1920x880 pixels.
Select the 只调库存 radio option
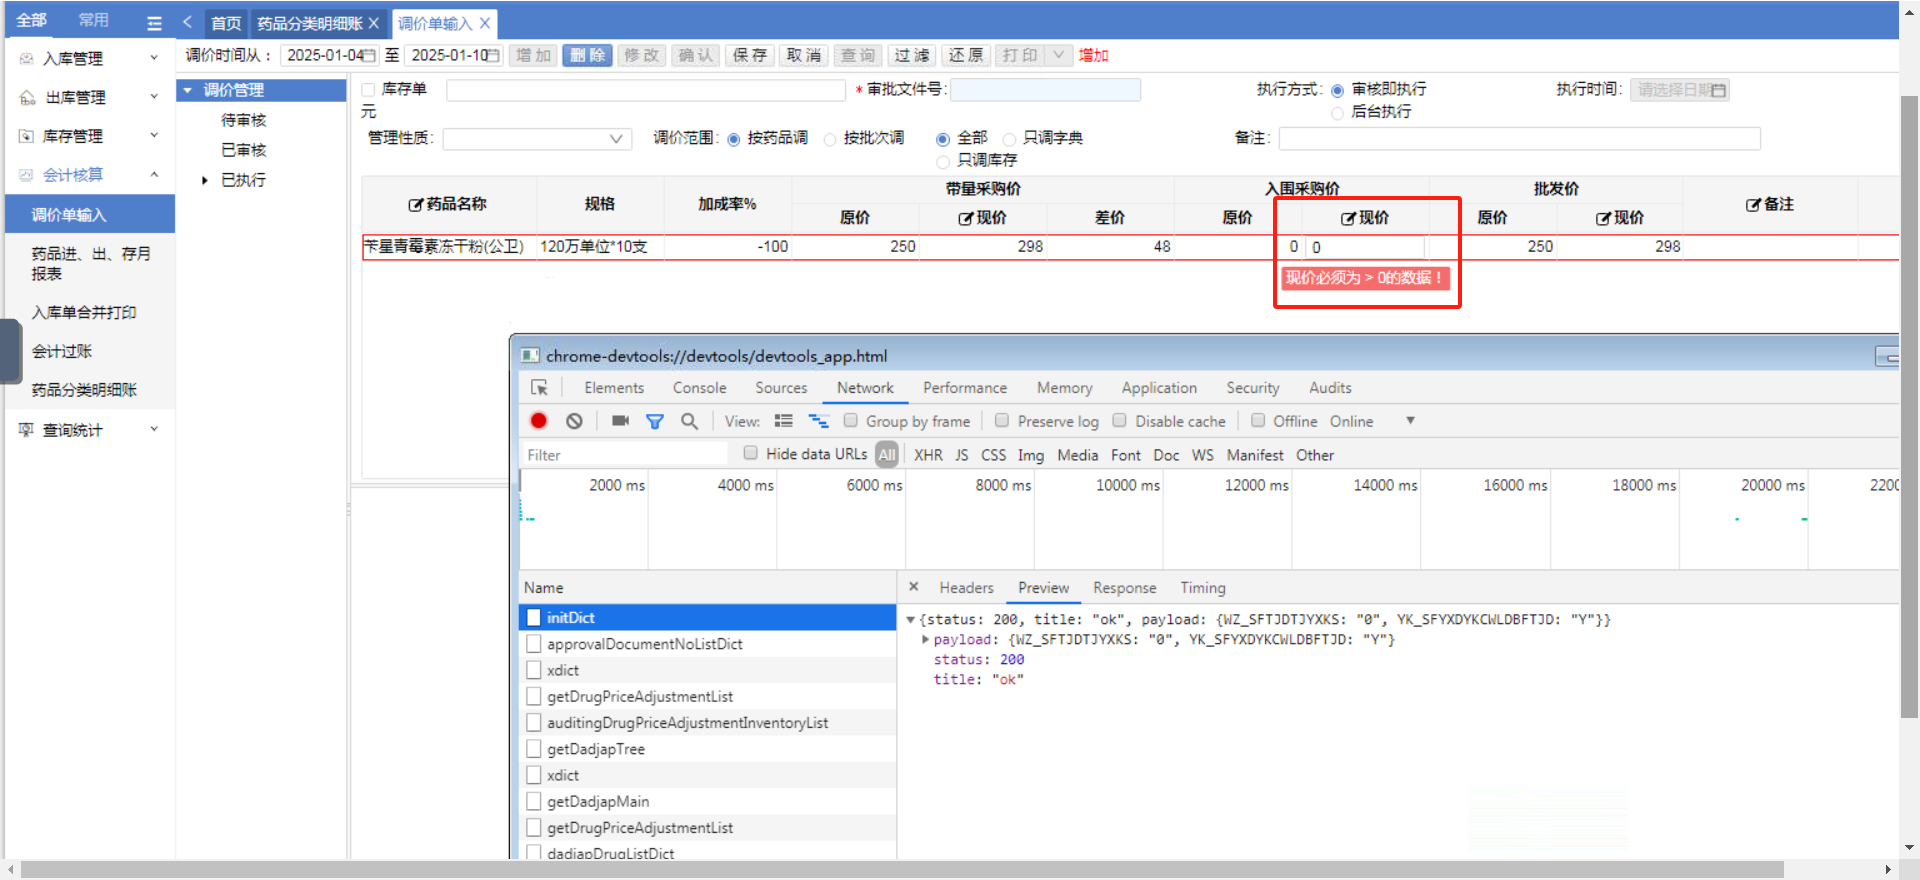point(942,161)
